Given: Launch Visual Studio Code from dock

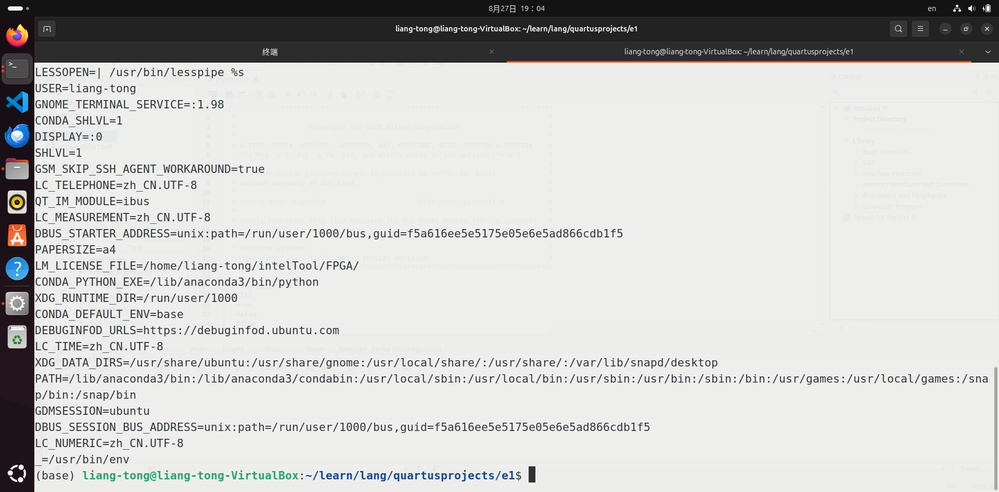Looking at the screenshot, I should 16,102.
